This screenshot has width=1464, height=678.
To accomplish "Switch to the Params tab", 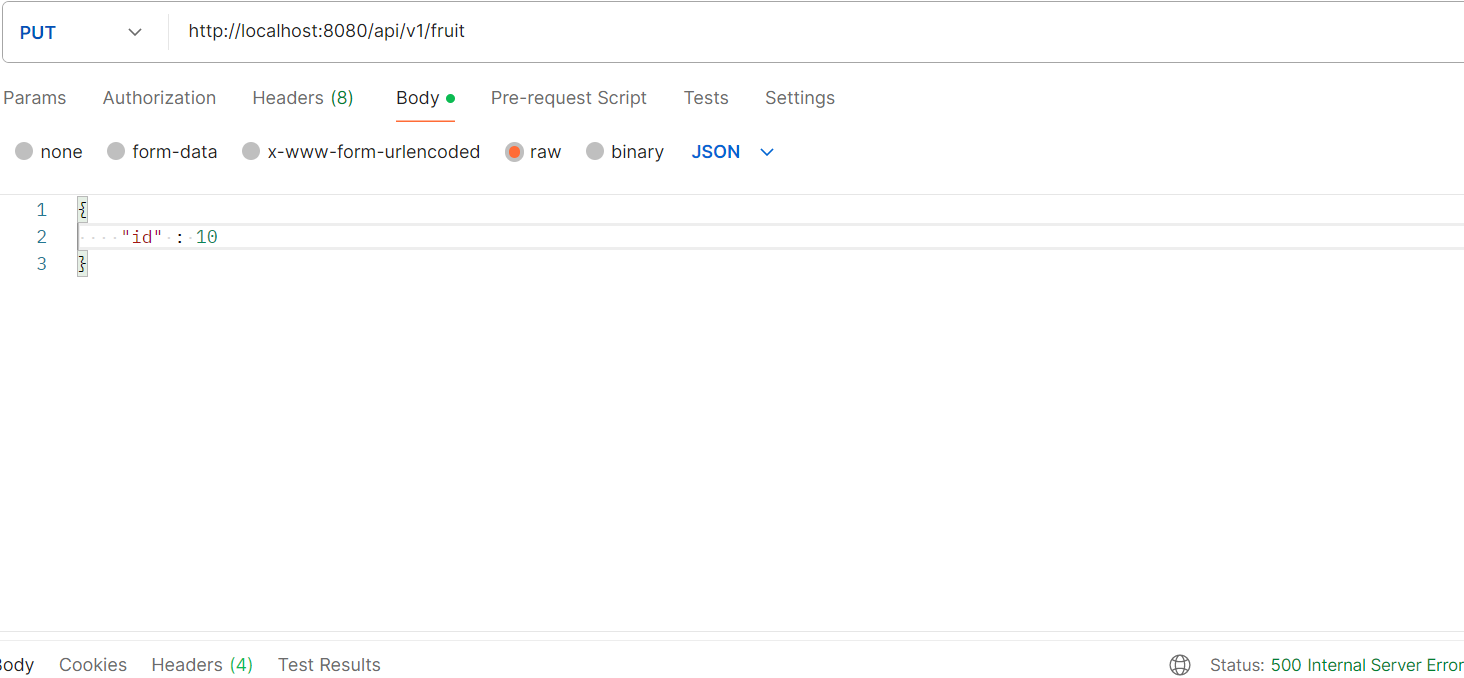I will (x=35, y=98).
